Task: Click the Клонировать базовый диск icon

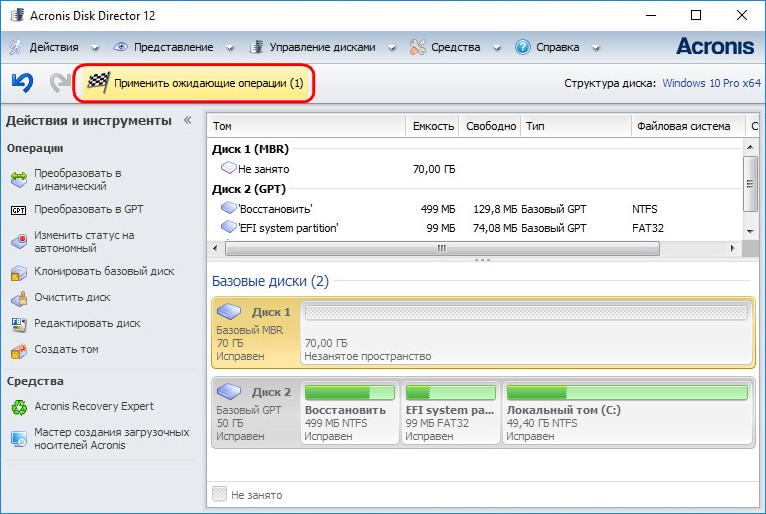Action: (19, 273)
